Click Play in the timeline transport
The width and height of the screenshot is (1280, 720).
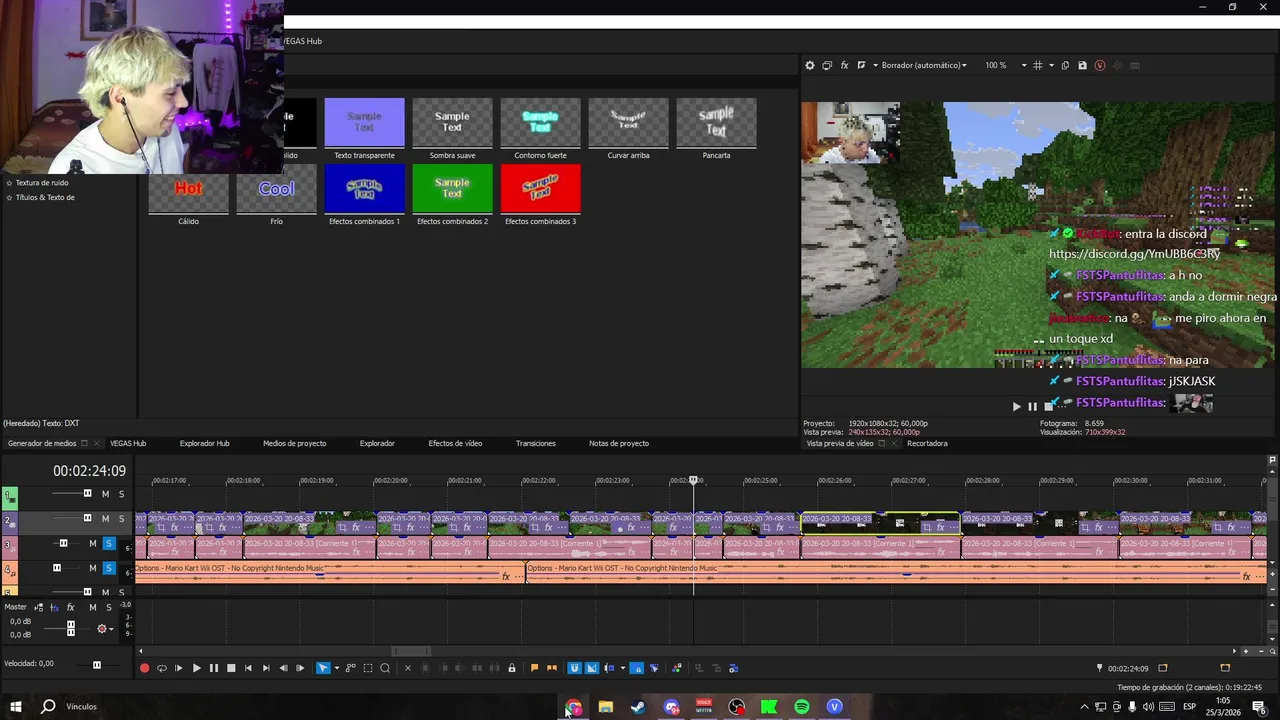tap(196, 668)
